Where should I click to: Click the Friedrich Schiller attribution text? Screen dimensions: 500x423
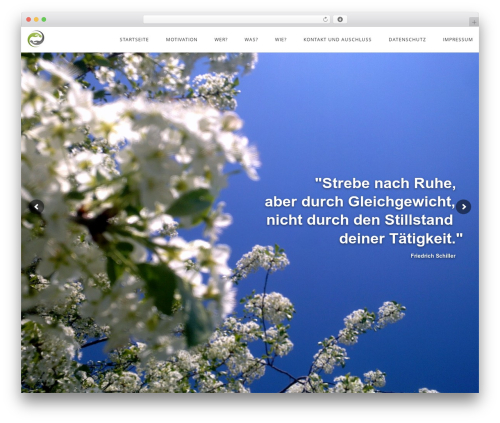[433, 256]
